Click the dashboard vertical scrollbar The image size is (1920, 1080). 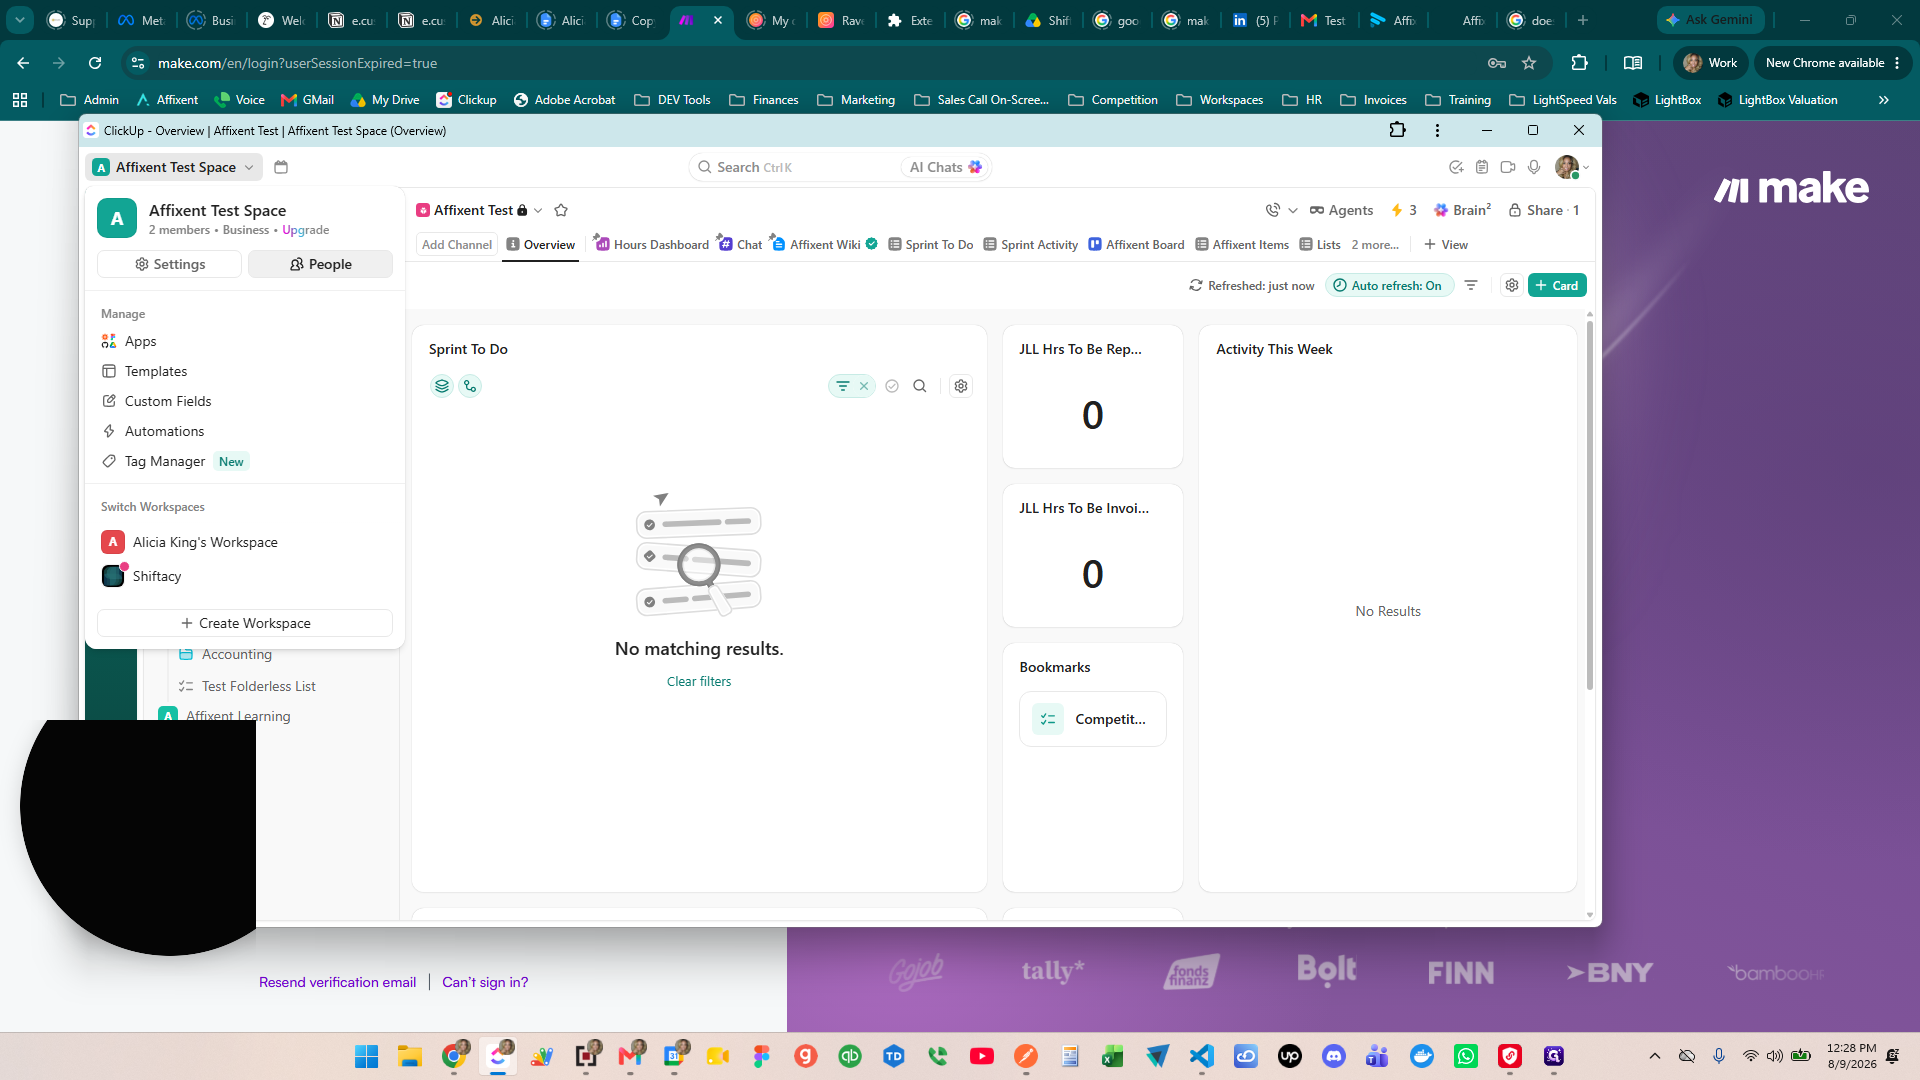[x=1590, y=505]
